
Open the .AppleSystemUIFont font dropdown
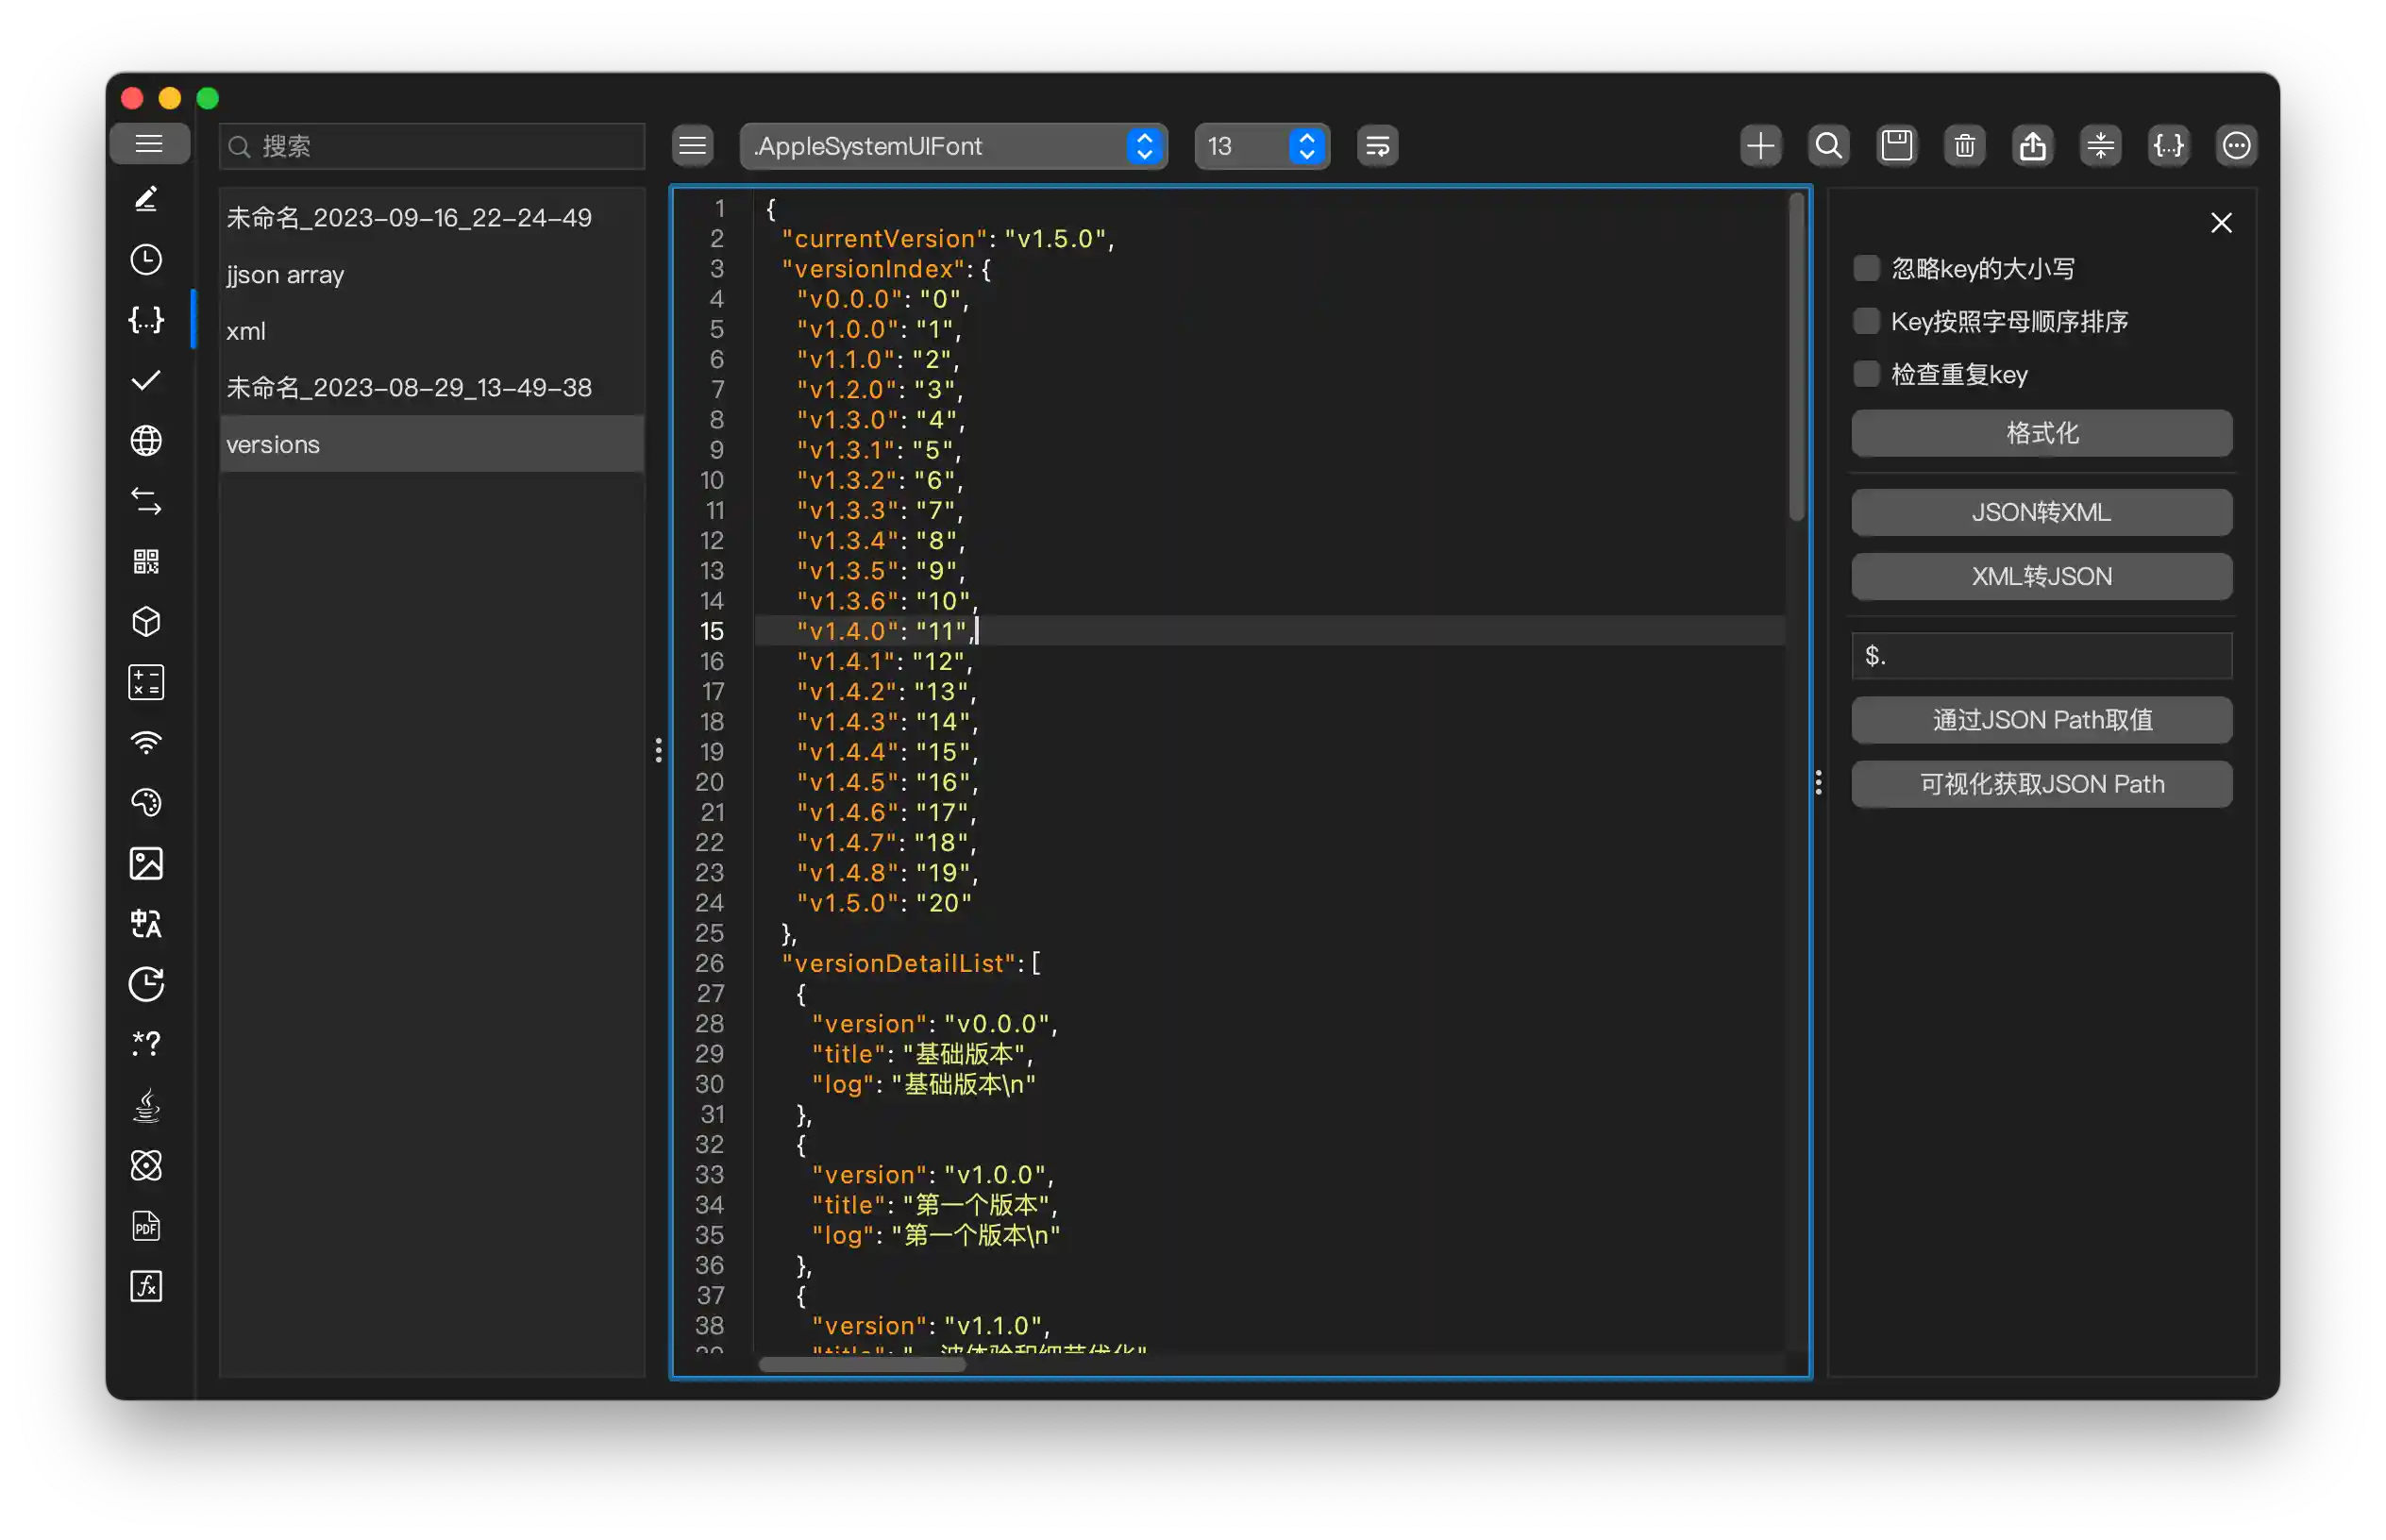[x=952, y=146]
